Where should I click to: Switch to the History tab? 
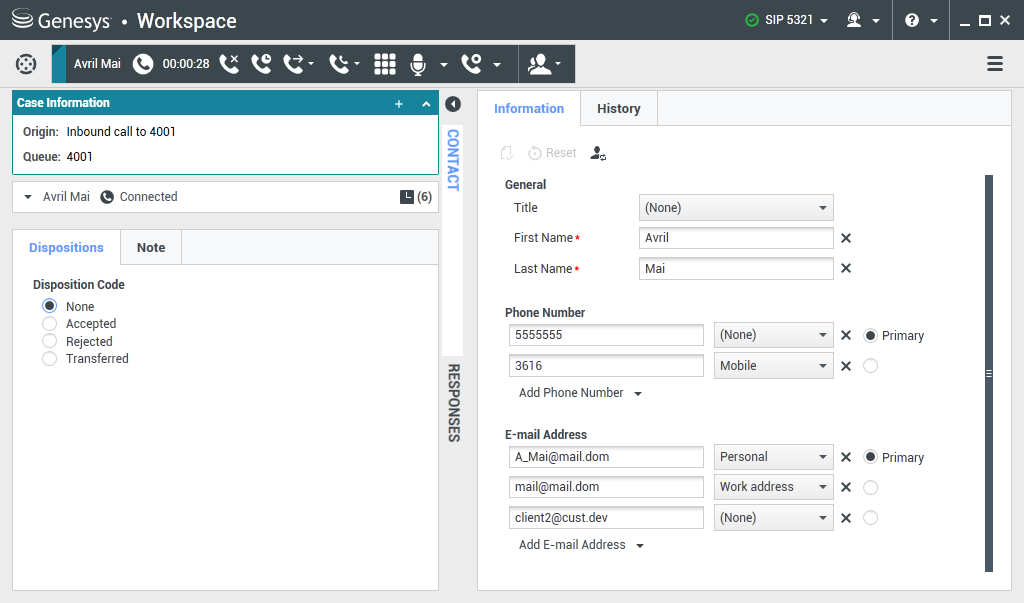[618, 108]
